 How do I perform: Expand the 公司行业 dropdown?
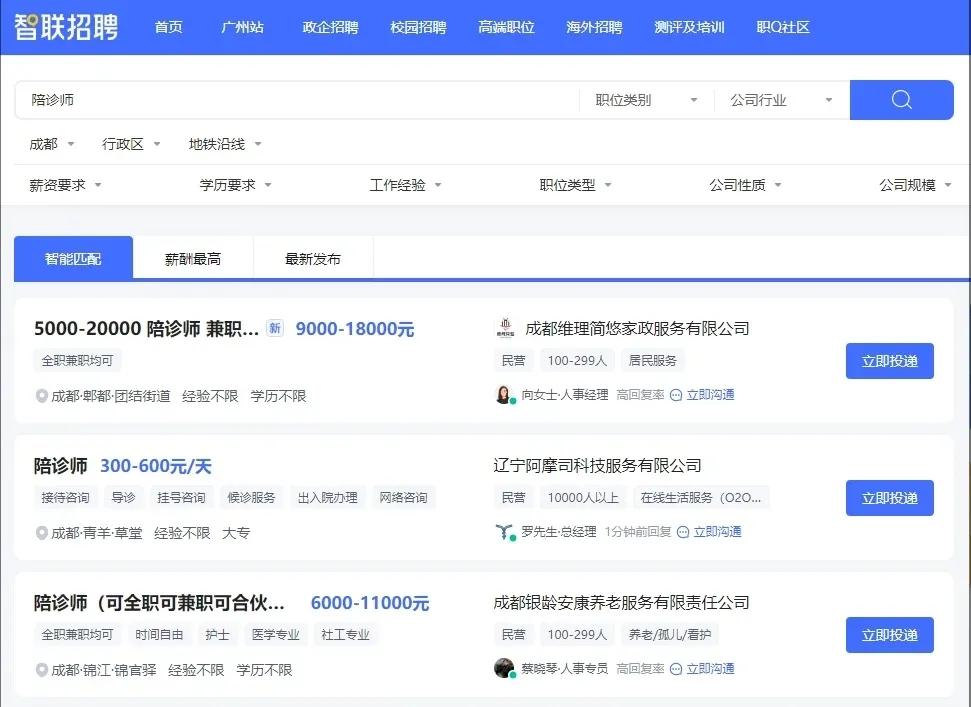(x=782, y=100)
